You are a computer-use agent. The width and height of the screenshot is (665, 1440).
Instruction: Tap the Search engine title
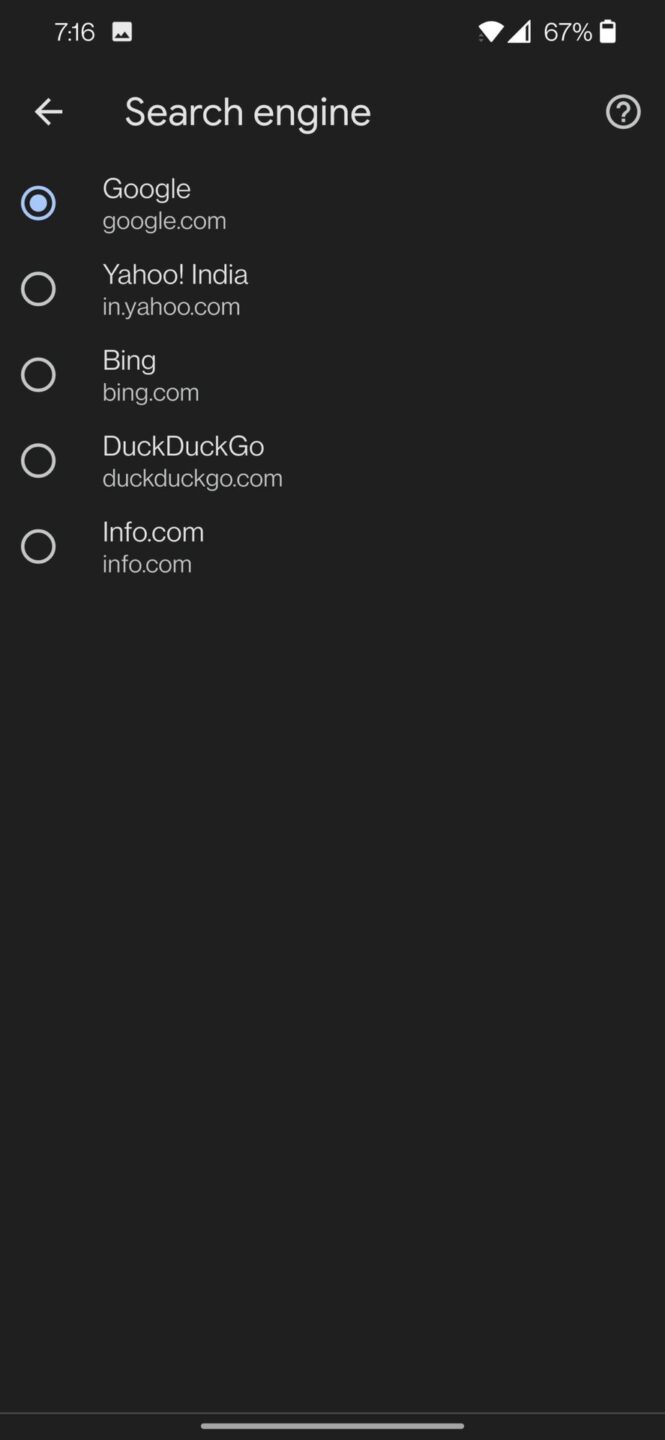coord(247,111)
